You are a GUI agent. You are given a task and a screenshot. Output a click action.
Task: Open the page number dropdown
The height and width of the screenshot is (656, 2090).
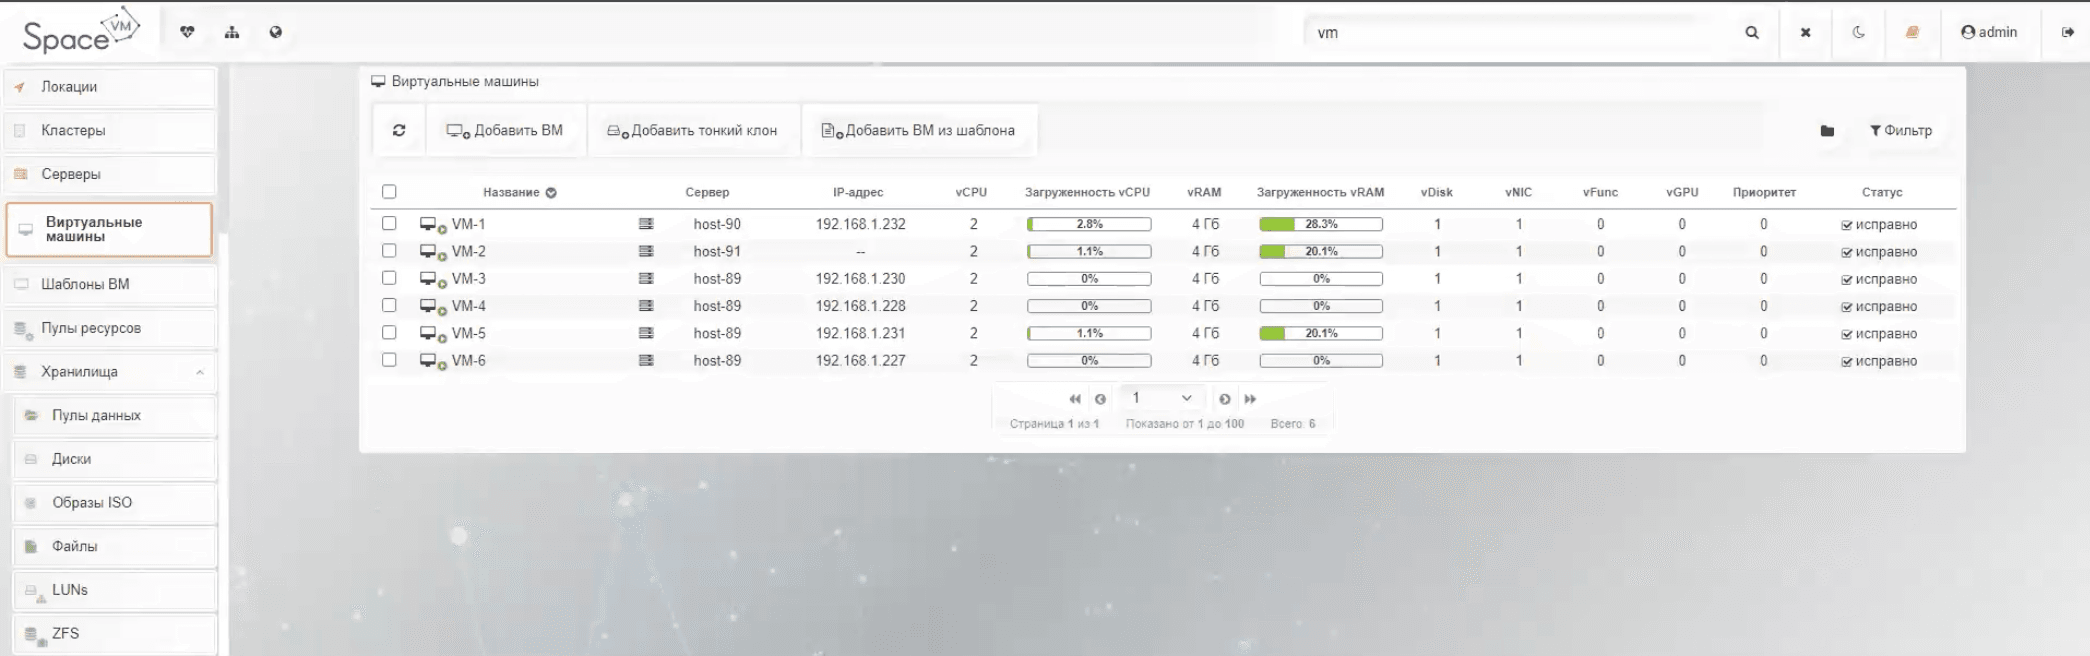(x=1160, y=398)
